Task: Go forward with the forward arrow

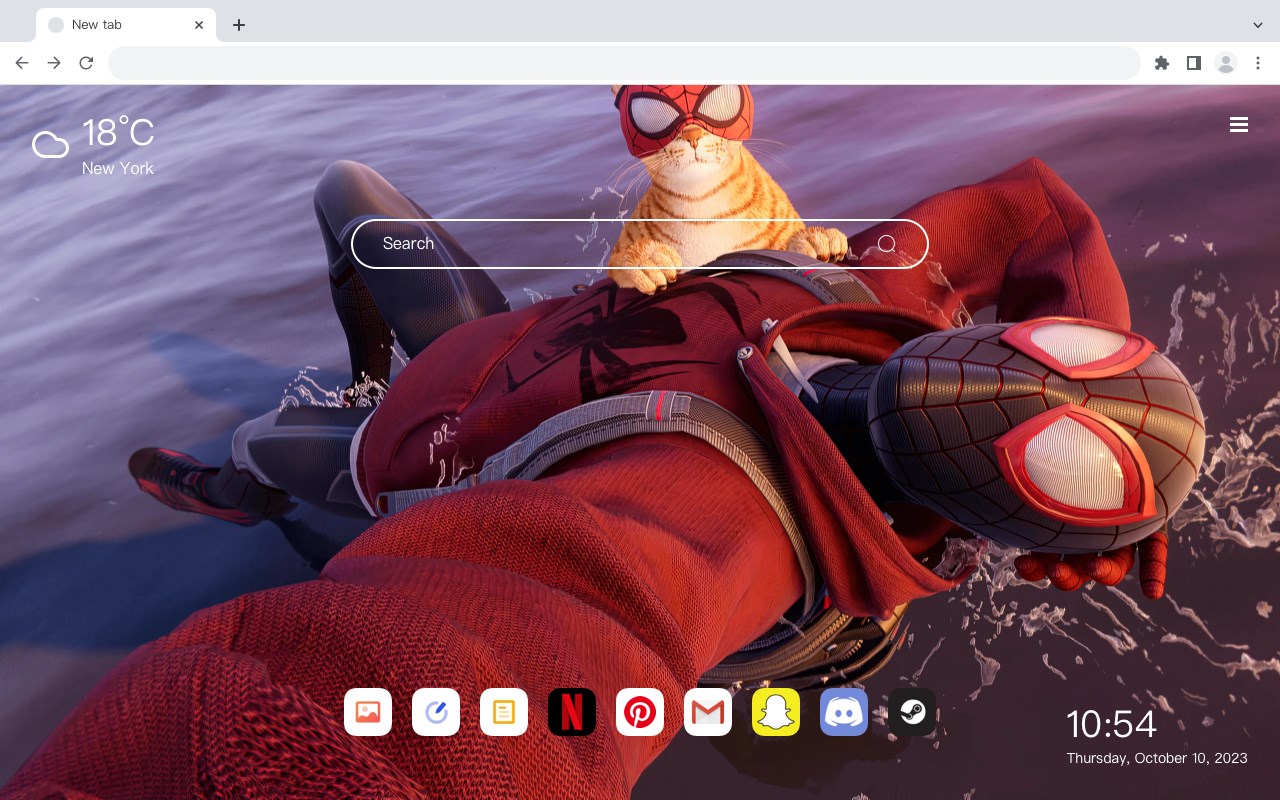Action: (54, 63)
